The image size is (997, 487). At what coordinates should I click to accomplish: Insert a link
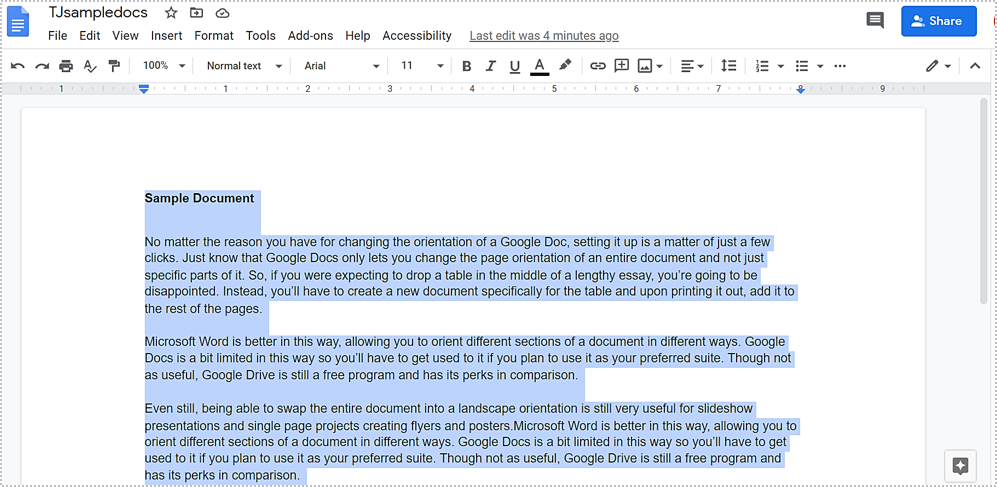(598, 65)
